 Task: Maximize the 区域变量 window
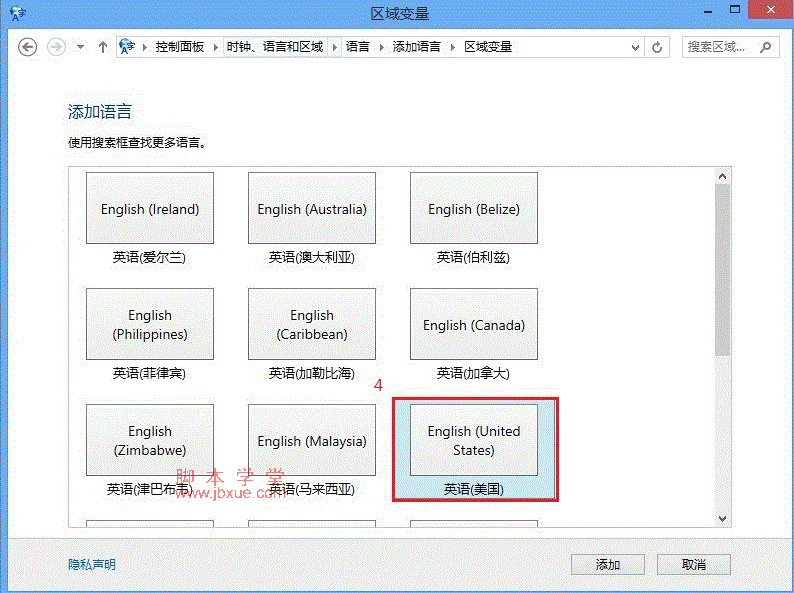(735, 10)
